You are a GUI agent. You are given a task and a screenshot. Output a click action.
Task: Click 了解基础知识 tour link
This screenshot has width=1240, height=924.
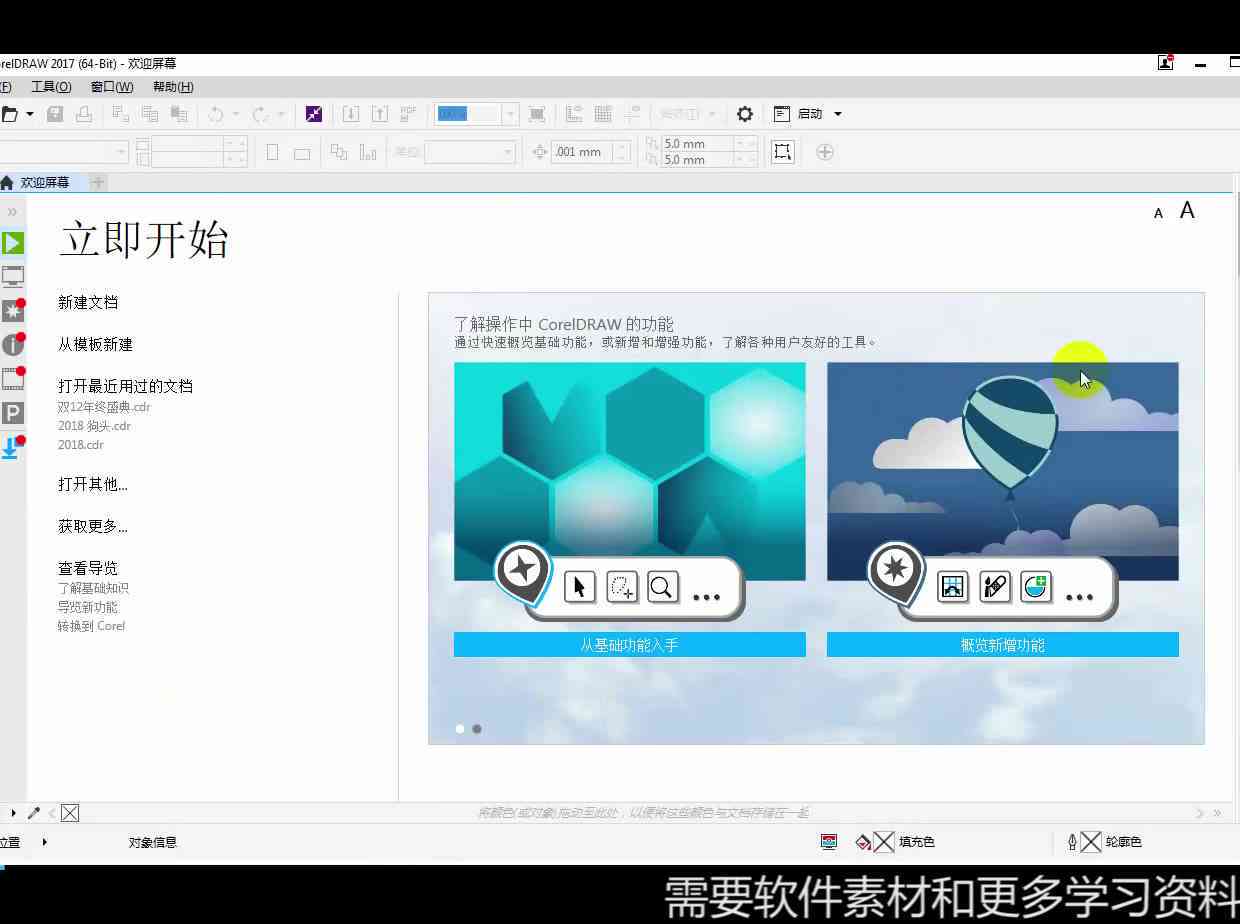pyautogui.click(x=93, y=588)
